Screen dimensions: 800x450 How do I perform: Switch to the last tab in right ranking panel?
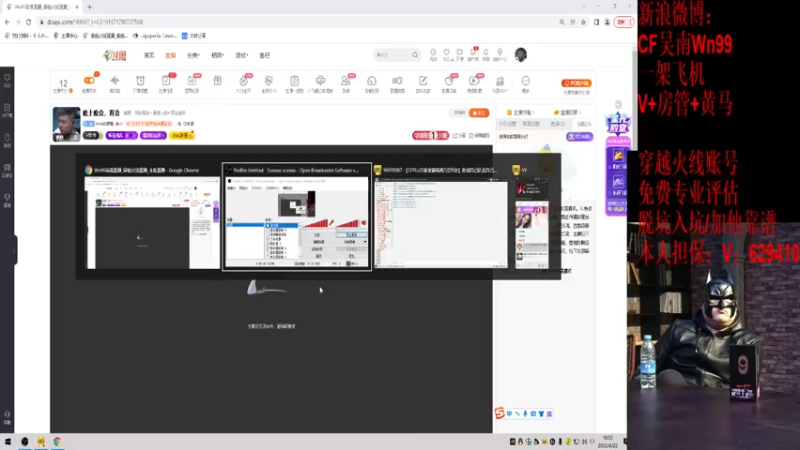(x=583, y=124)
